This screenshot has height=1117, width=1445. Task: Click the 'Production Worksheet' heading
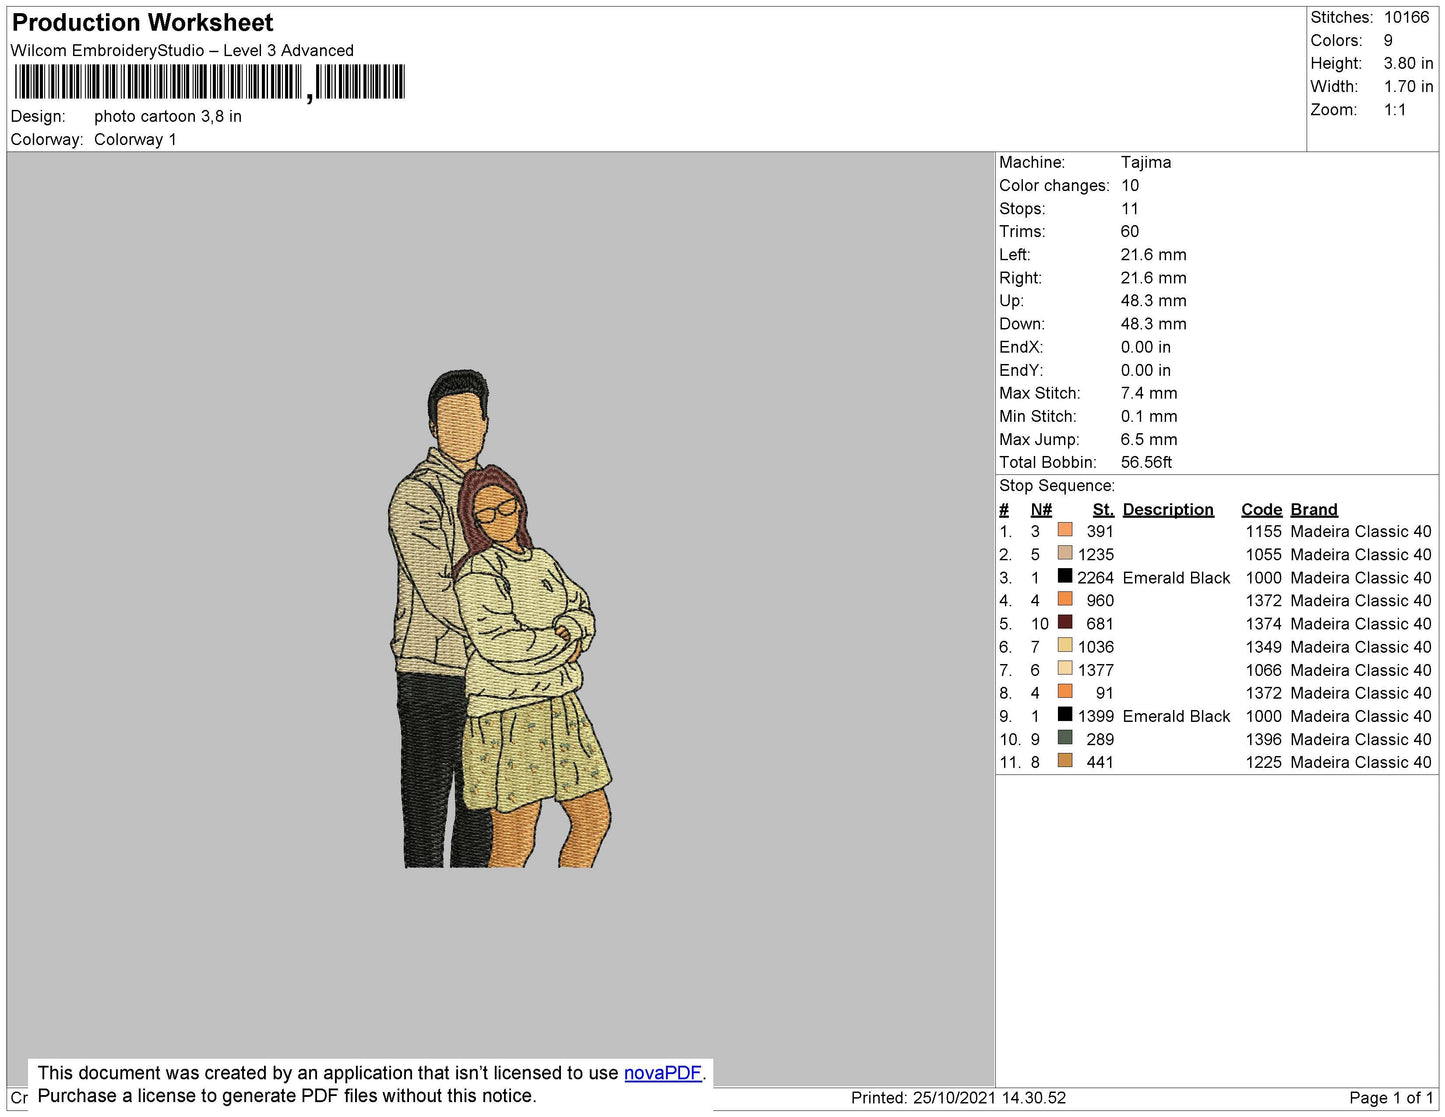[x=142, y=23]
